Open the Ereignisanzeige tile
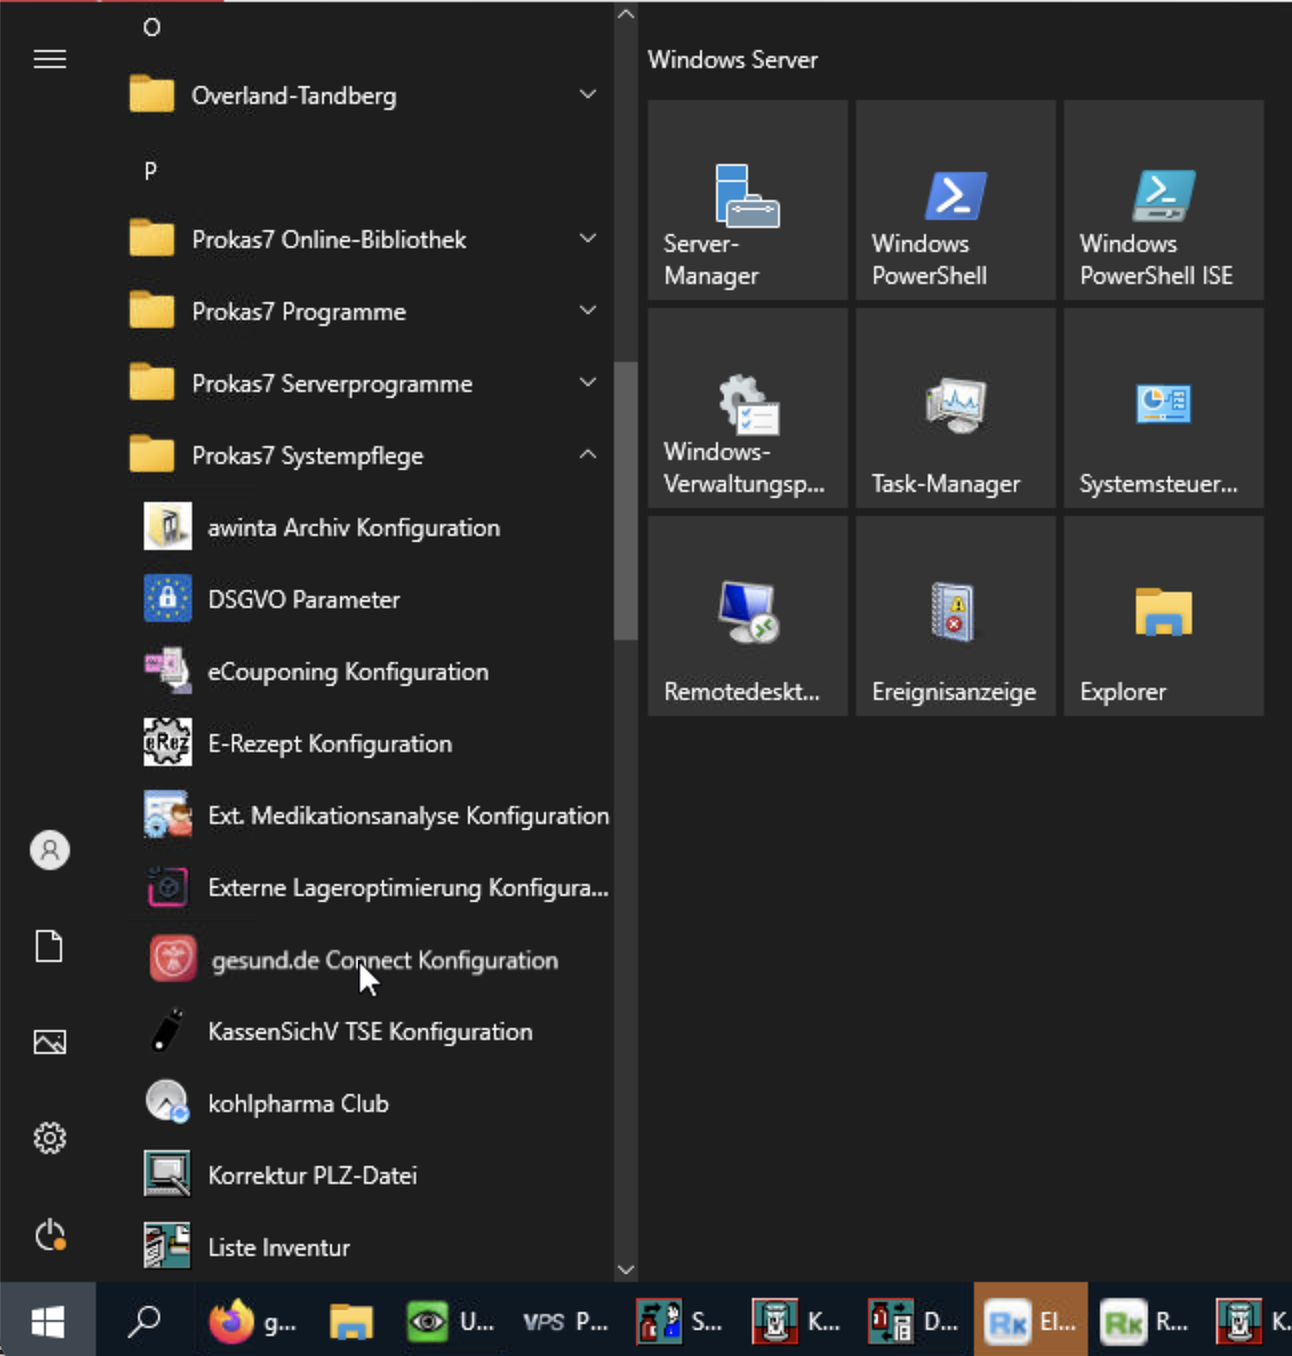The height and width of the screenshot is (1356, 1292). coord(955,616)
